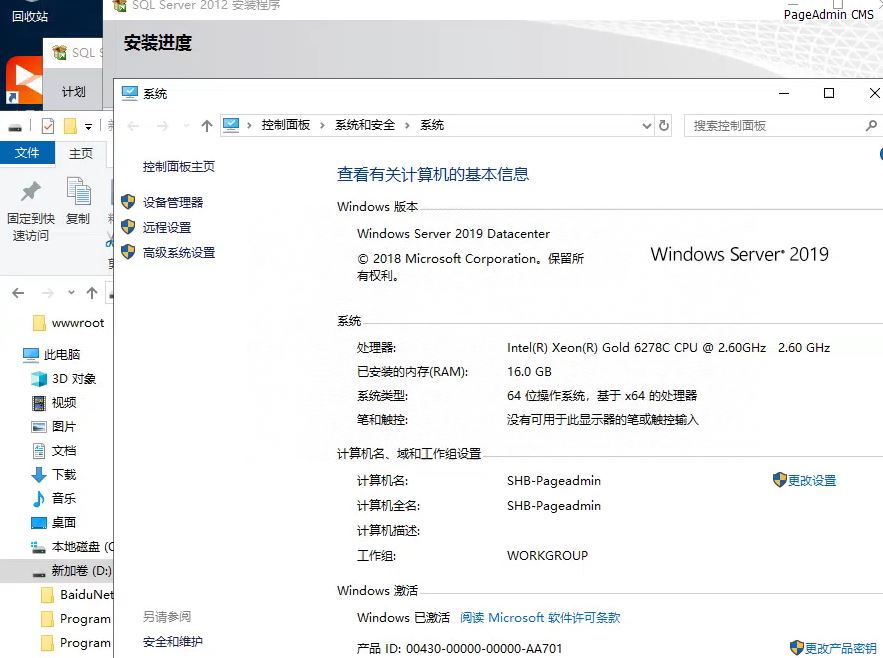Click the shield icon next to 更改设置
Viewport: 883px width, 658px height.
(x=779, y=479)
